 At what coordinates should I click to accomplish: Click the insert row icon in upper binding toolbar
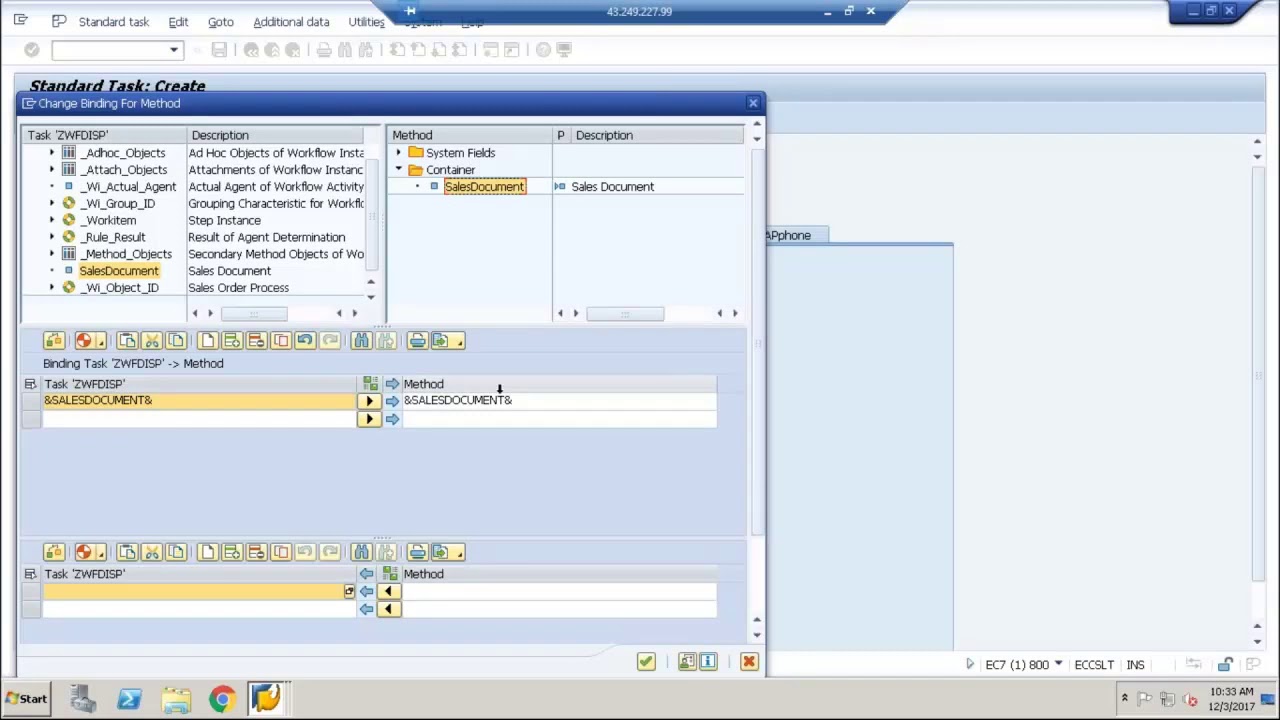click(231, 341)
